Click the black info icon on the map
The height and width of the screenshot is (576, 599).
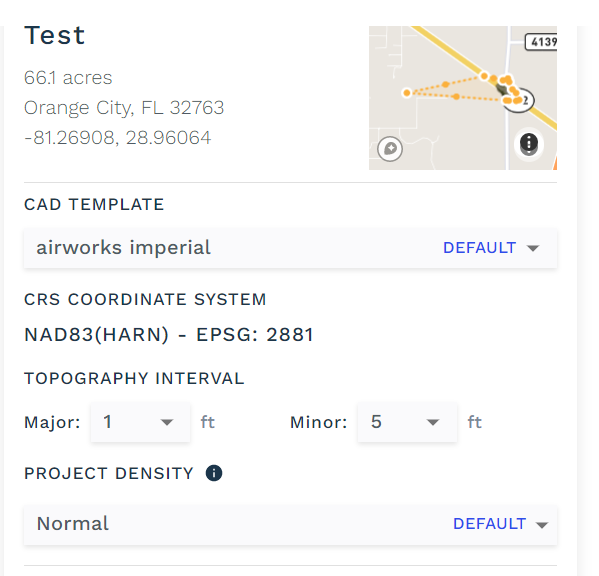(529, 144)
